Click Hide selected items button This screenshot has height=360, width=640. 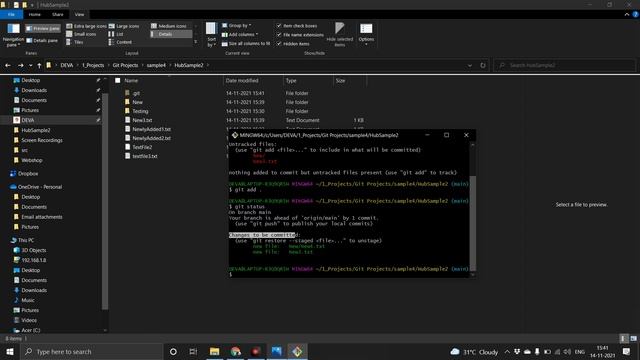point(340,35)
